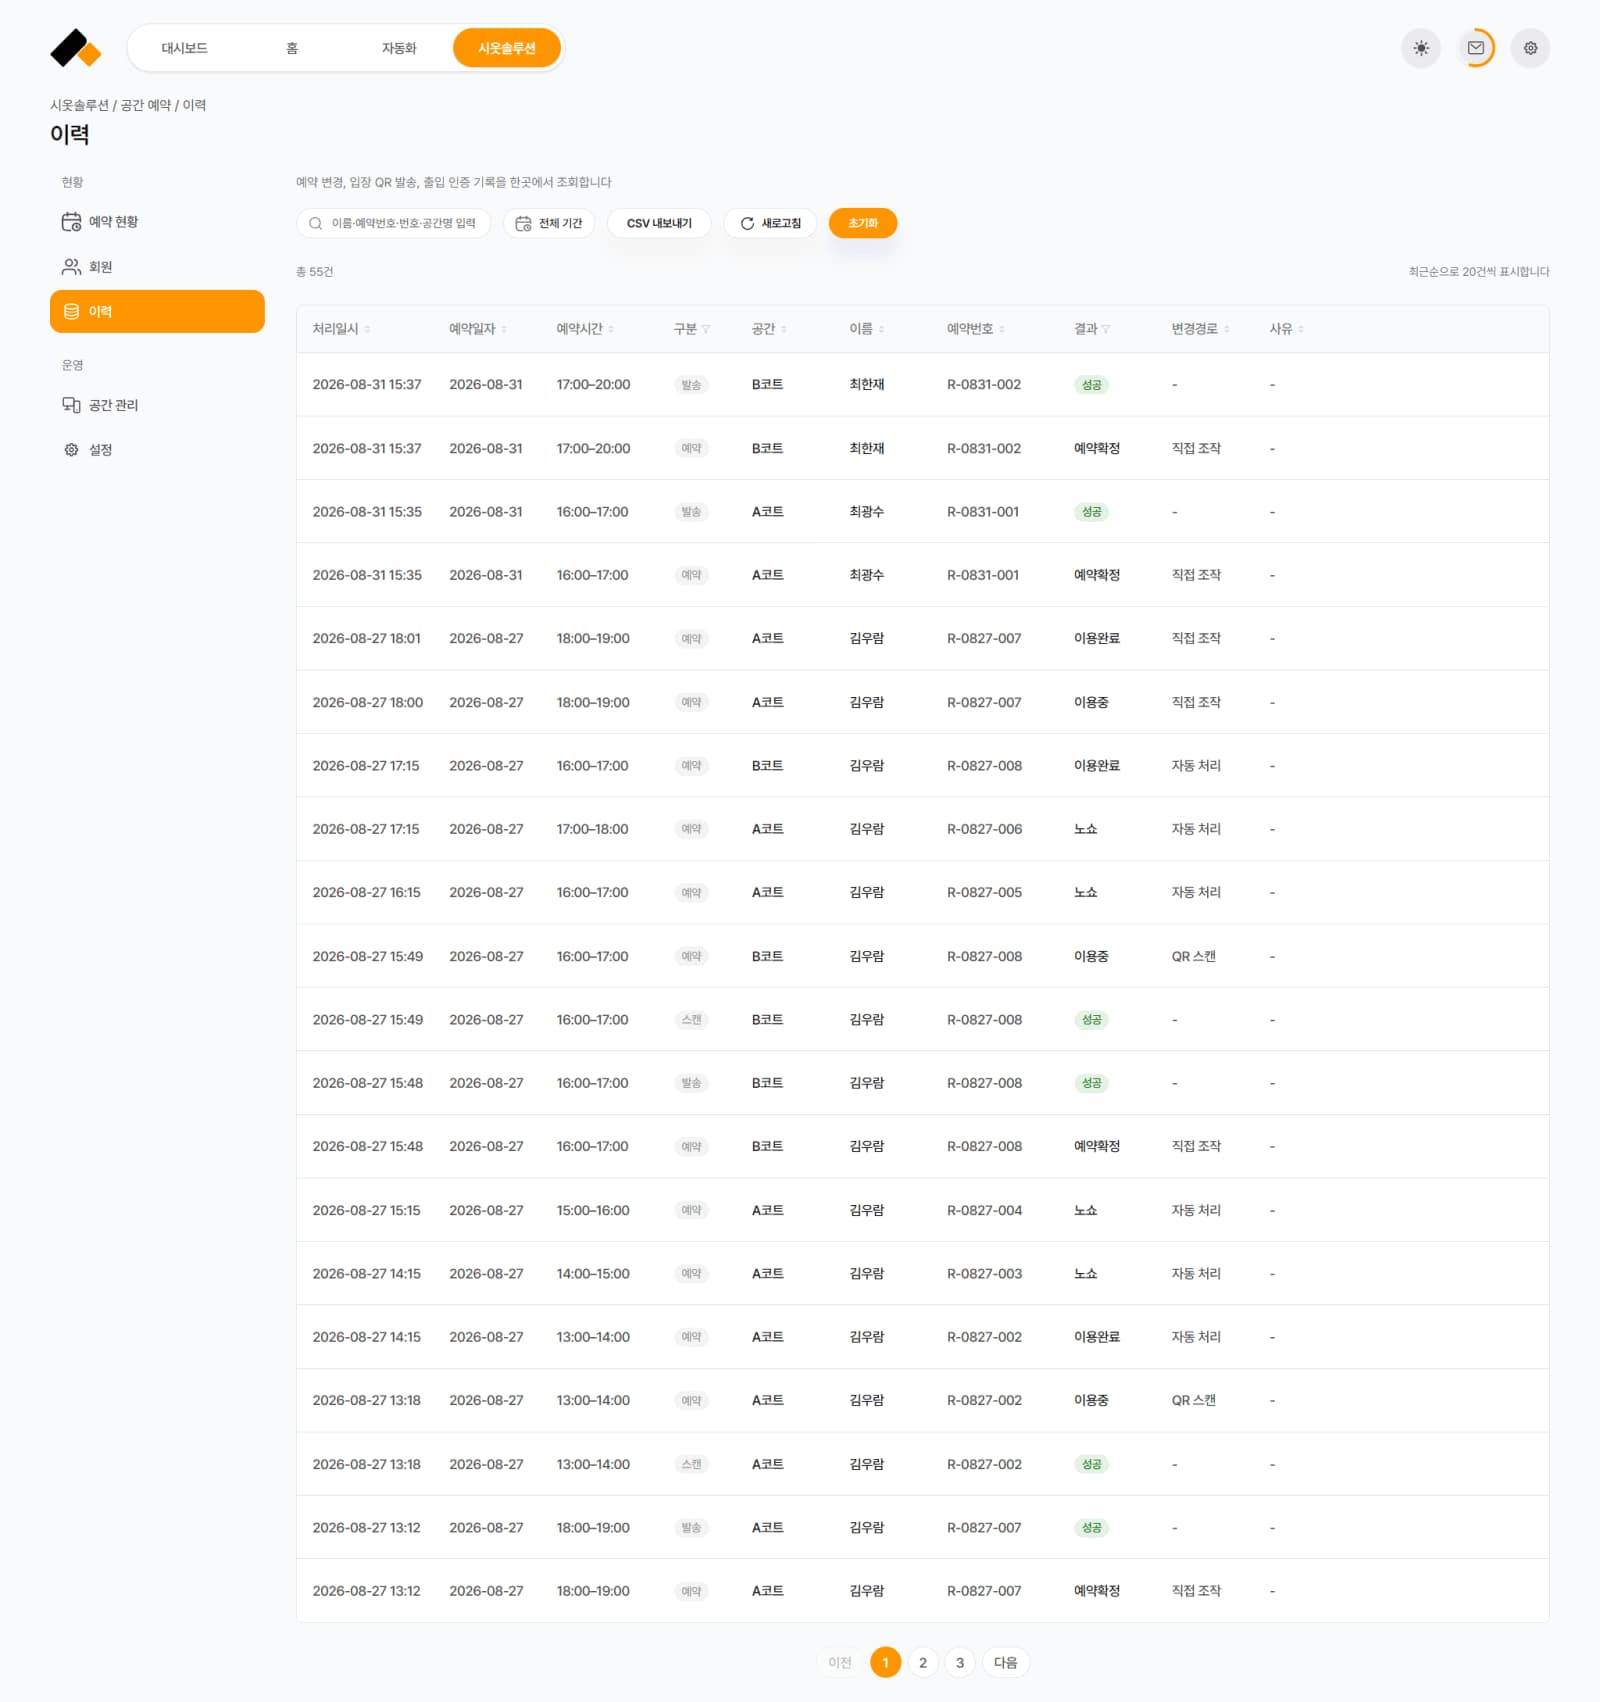Screen dimensions: 1600x1702
Task: Click the 새로고침 refresh button
Action: tap(770, 223)
